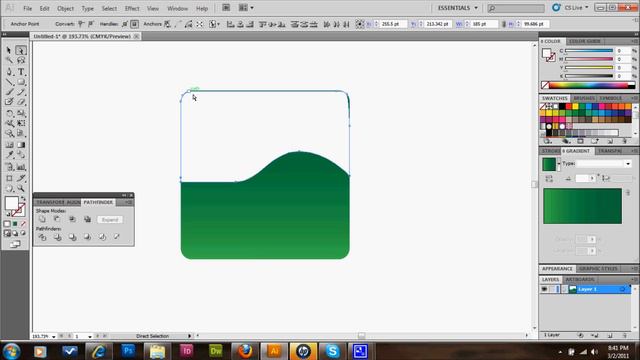Screen dimensions: 640x360
Task: Open the File menu
Action: pyautogui.click(x=27, y=8)
